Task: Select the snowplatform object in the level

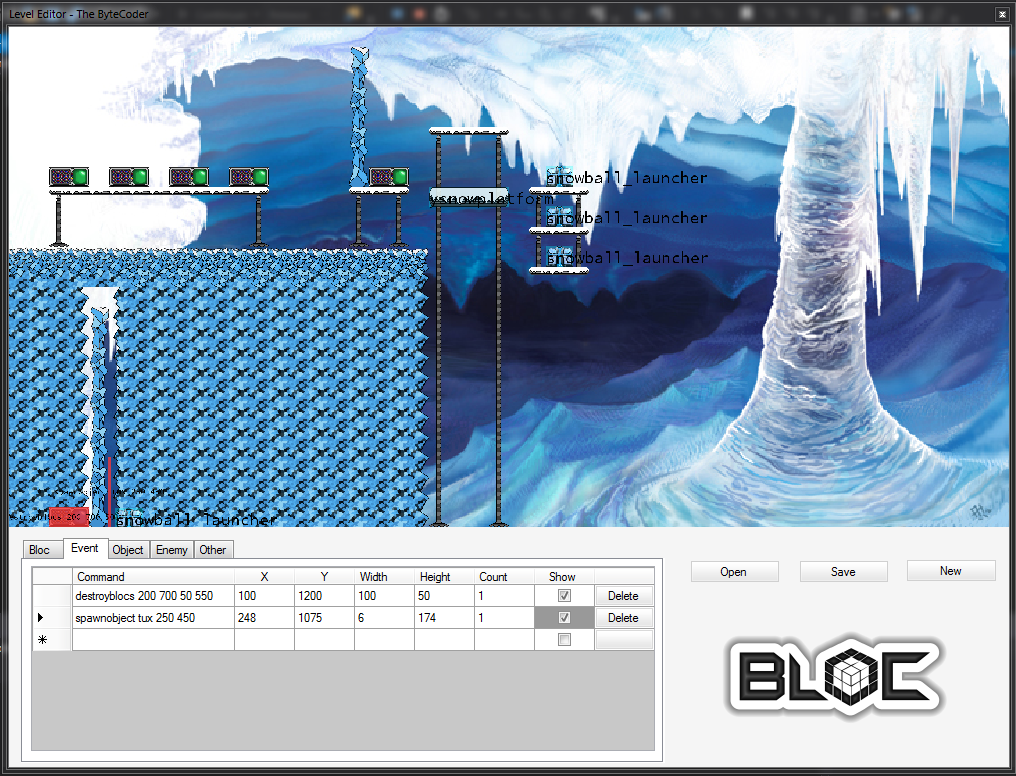Action: click(469, 197)
